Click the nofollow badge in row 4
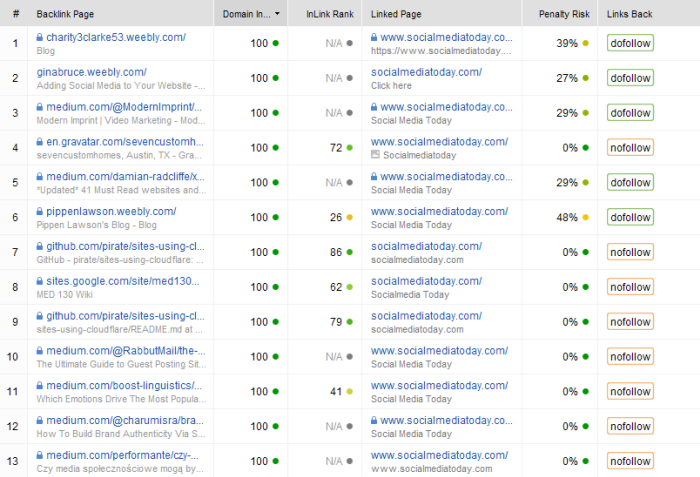 coord(630,148)
